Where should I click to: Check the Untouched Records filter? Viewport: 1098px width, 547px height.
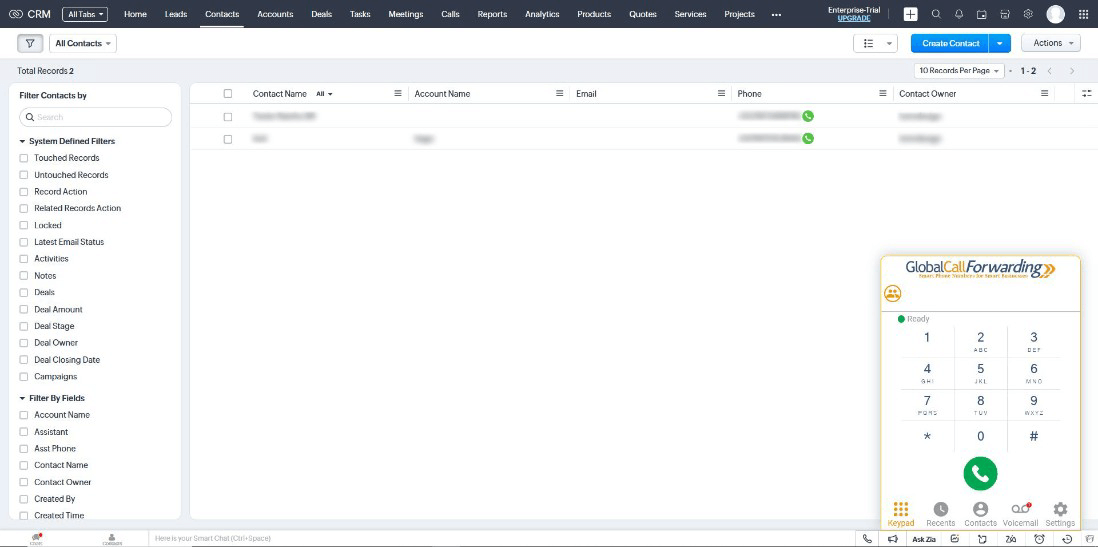24,175
